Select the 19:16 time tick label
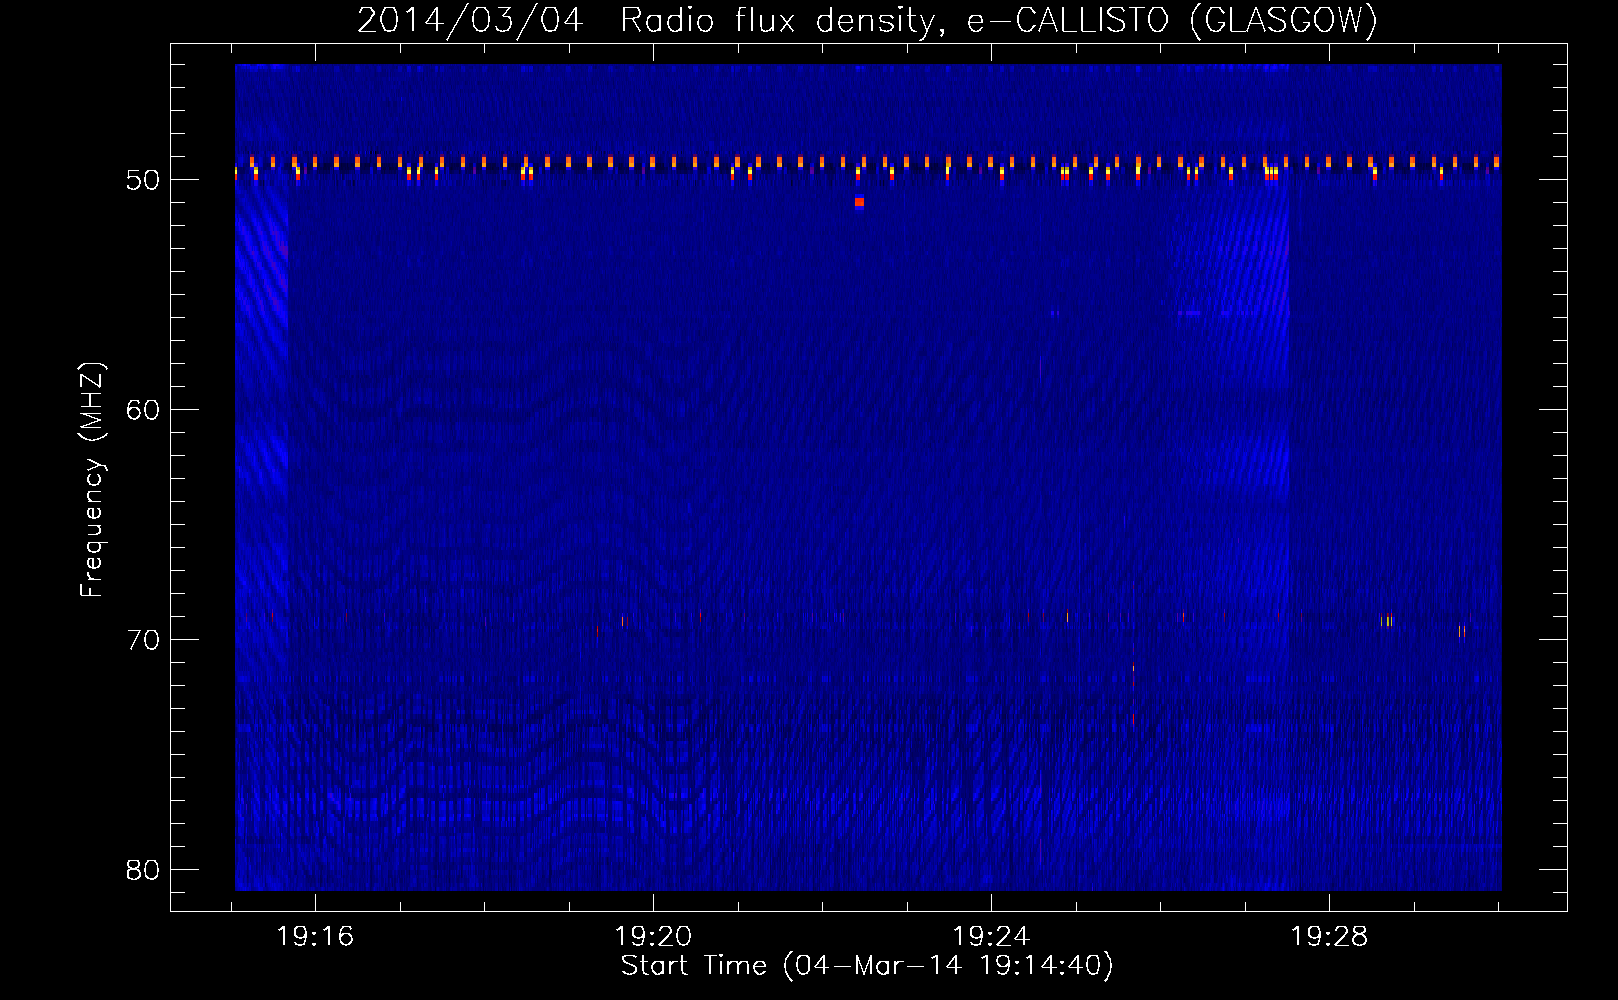Viewport: 1618px width, 1000px height. (315, 937)
